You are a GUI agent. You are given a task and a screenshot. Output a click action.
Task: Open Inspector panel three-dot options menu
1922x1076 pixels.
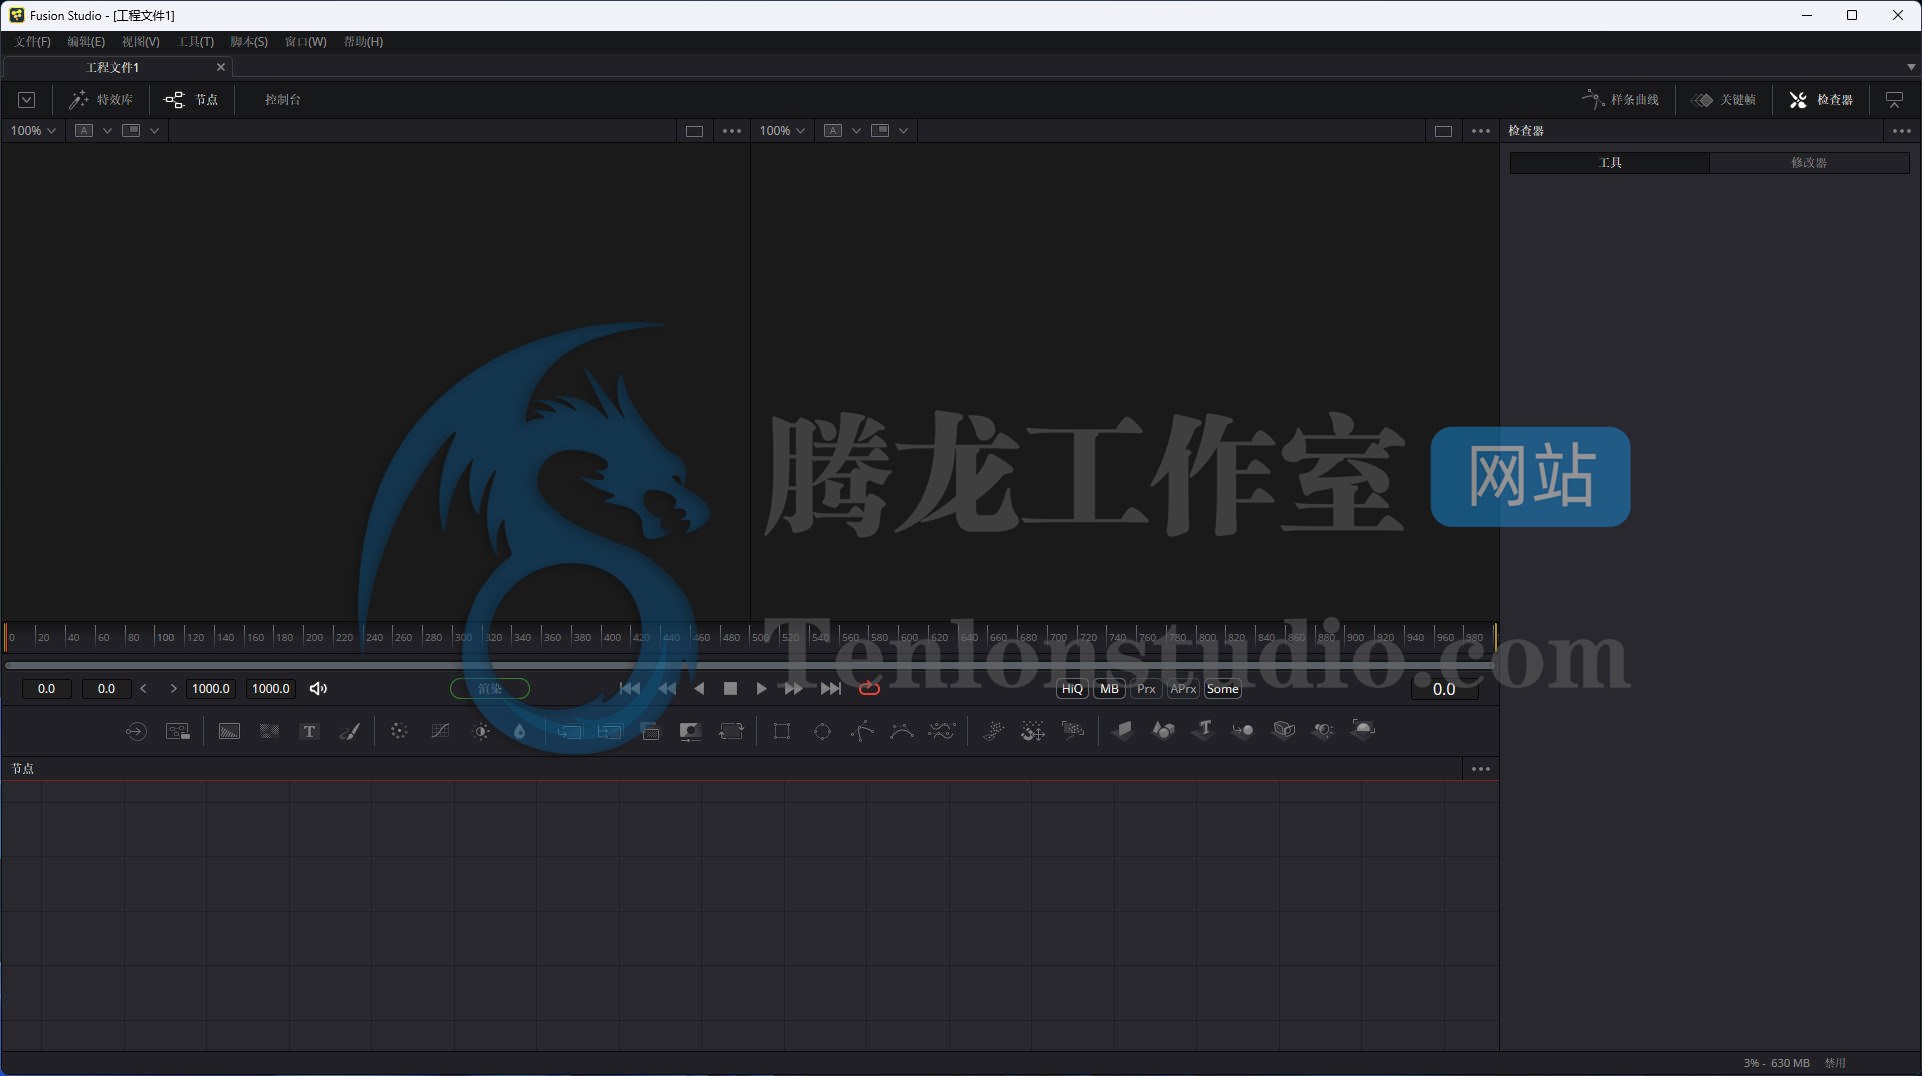[x=1901, y=131]
